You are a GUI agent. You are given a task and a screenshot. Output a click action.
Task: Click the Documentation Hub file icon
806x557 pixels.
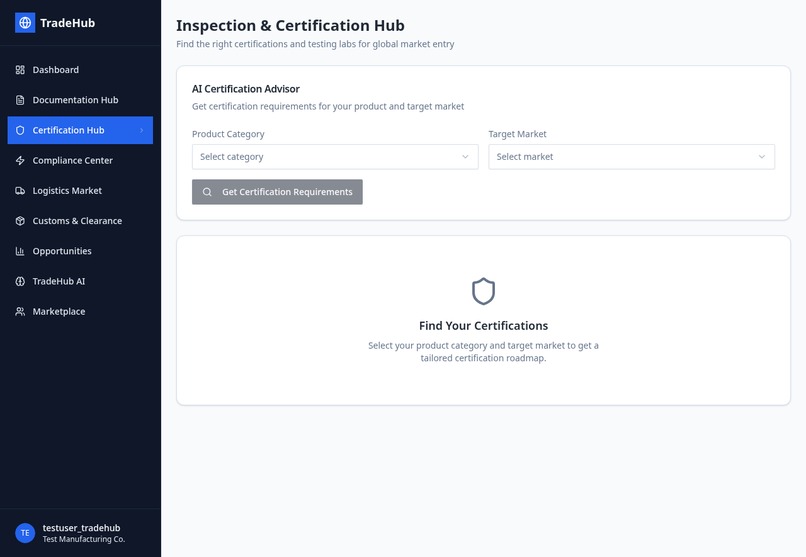(x=20, y=100)
